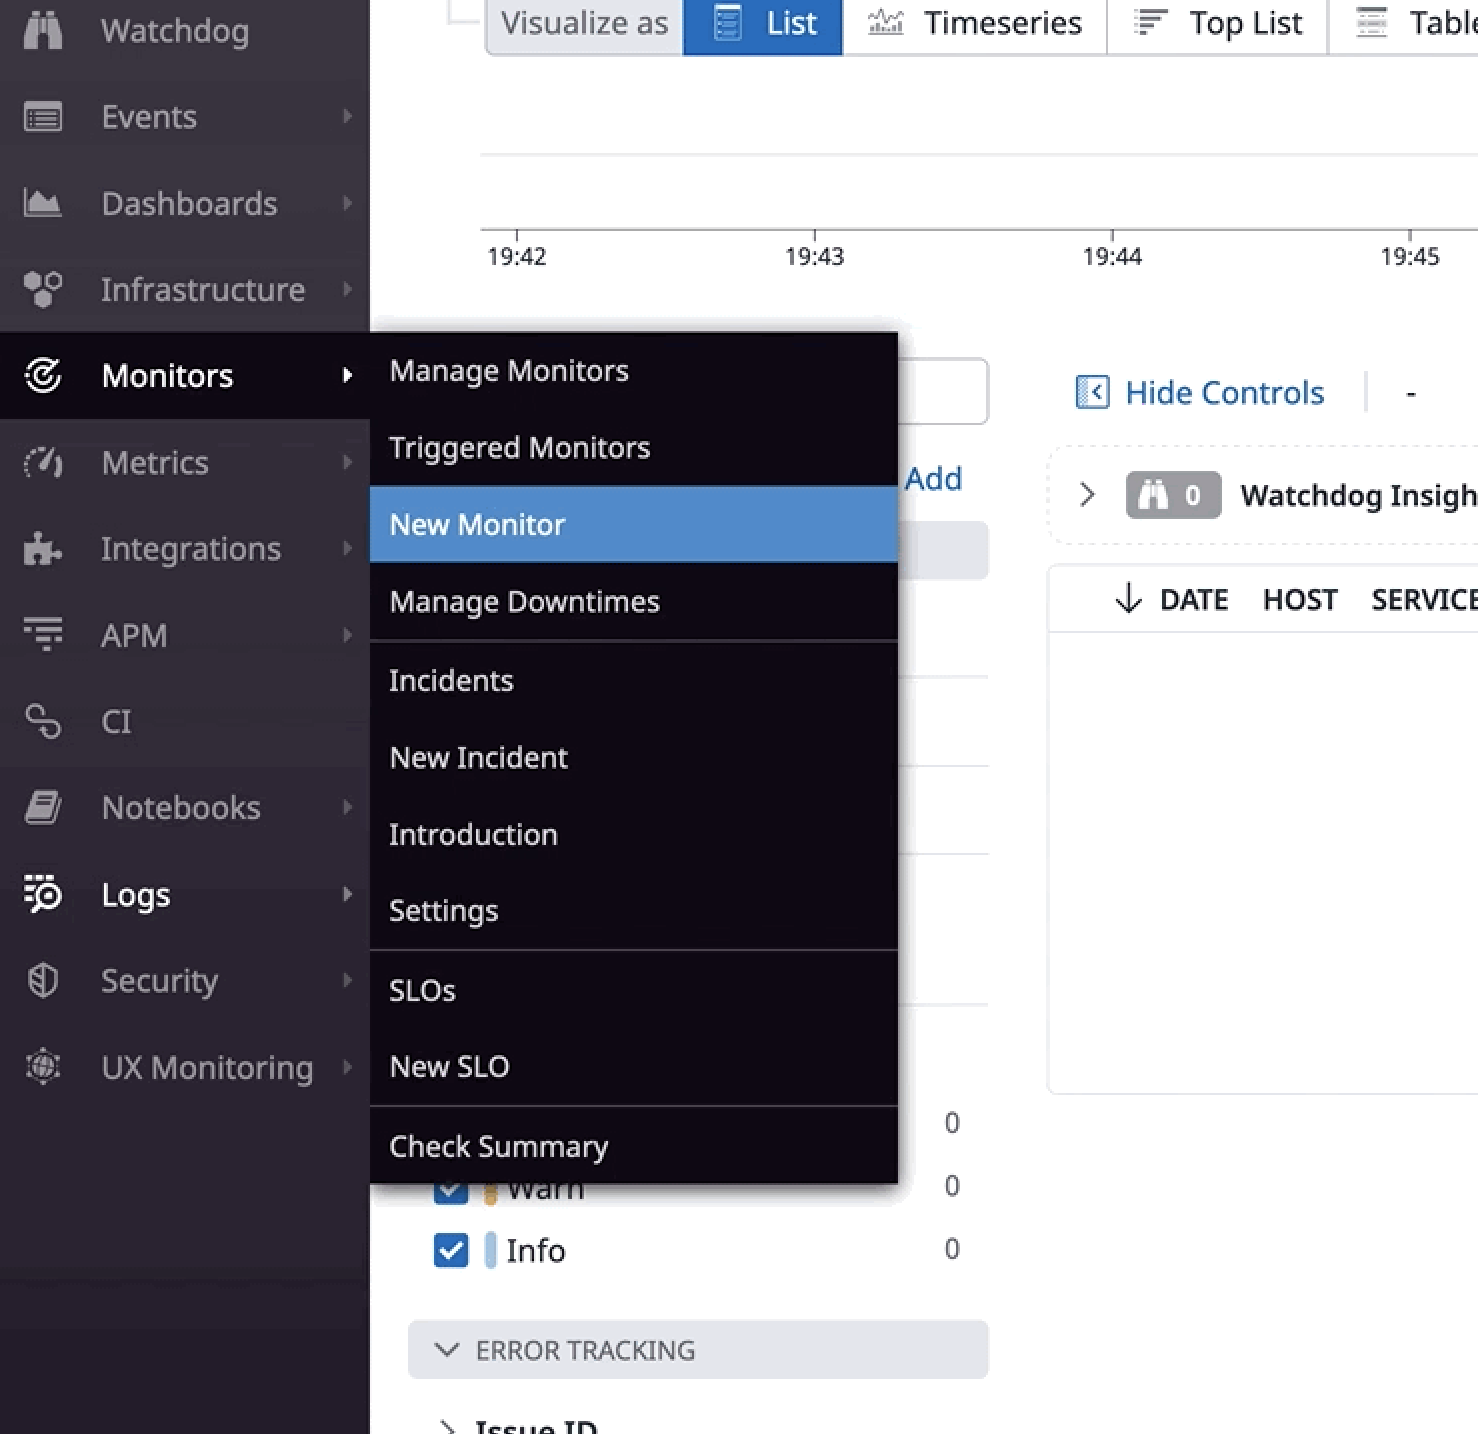Open the Infrastructure sidebar icon
The width and height of the screenshot is (1478, 1434).
click(x=42, y=290)
